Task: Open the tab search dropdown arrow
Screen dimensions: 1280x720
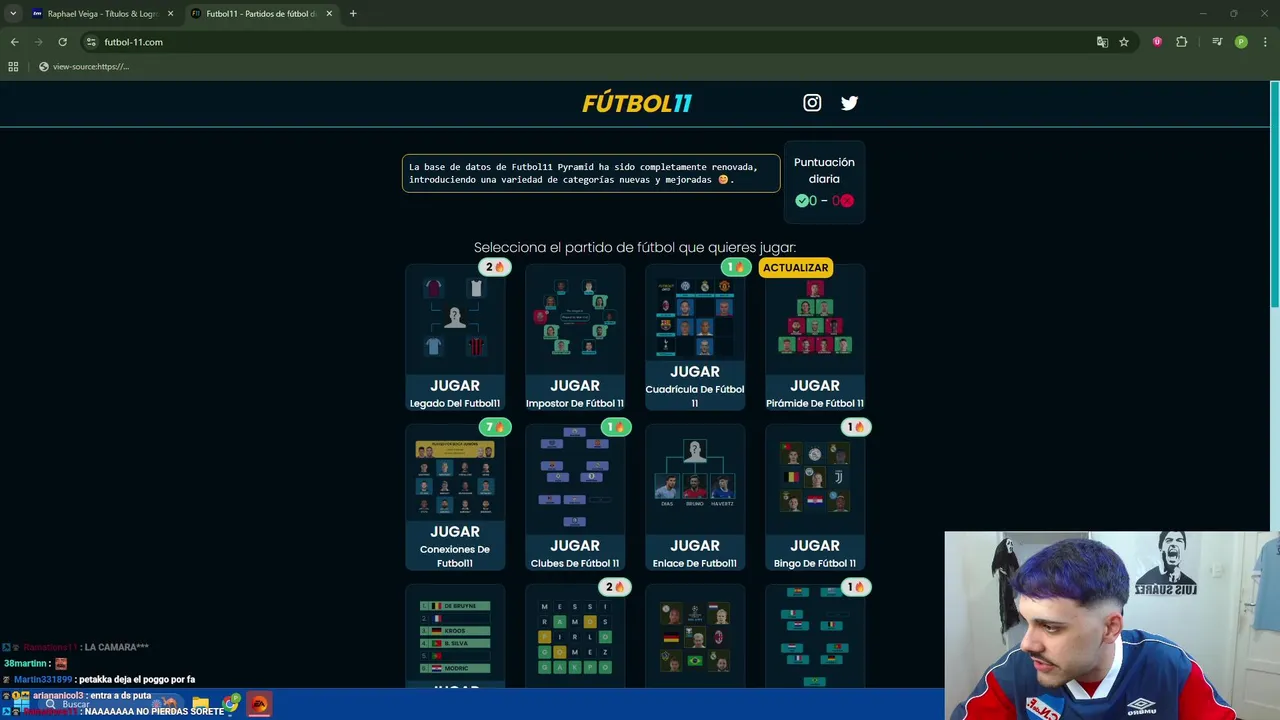Action: 13,14
